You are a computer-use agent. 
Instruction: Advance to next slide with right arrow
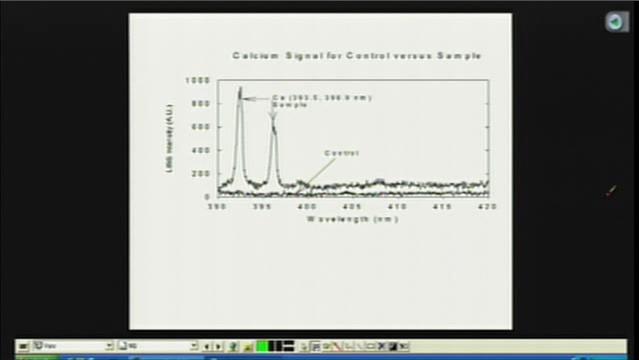coord(218,347)
